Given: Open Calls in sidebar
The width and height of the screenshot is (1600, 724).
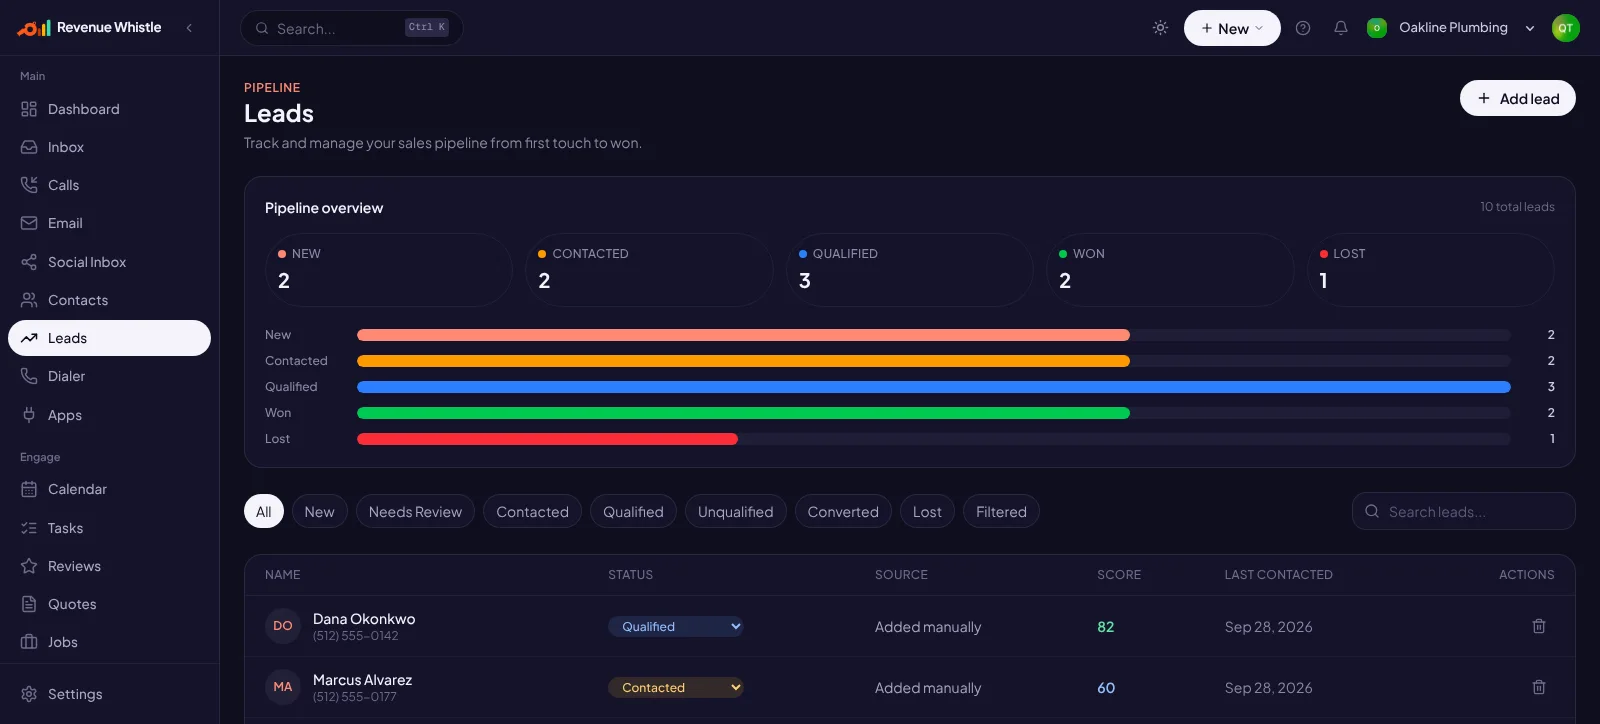Looking at the screenshot, I should [109, 185].
